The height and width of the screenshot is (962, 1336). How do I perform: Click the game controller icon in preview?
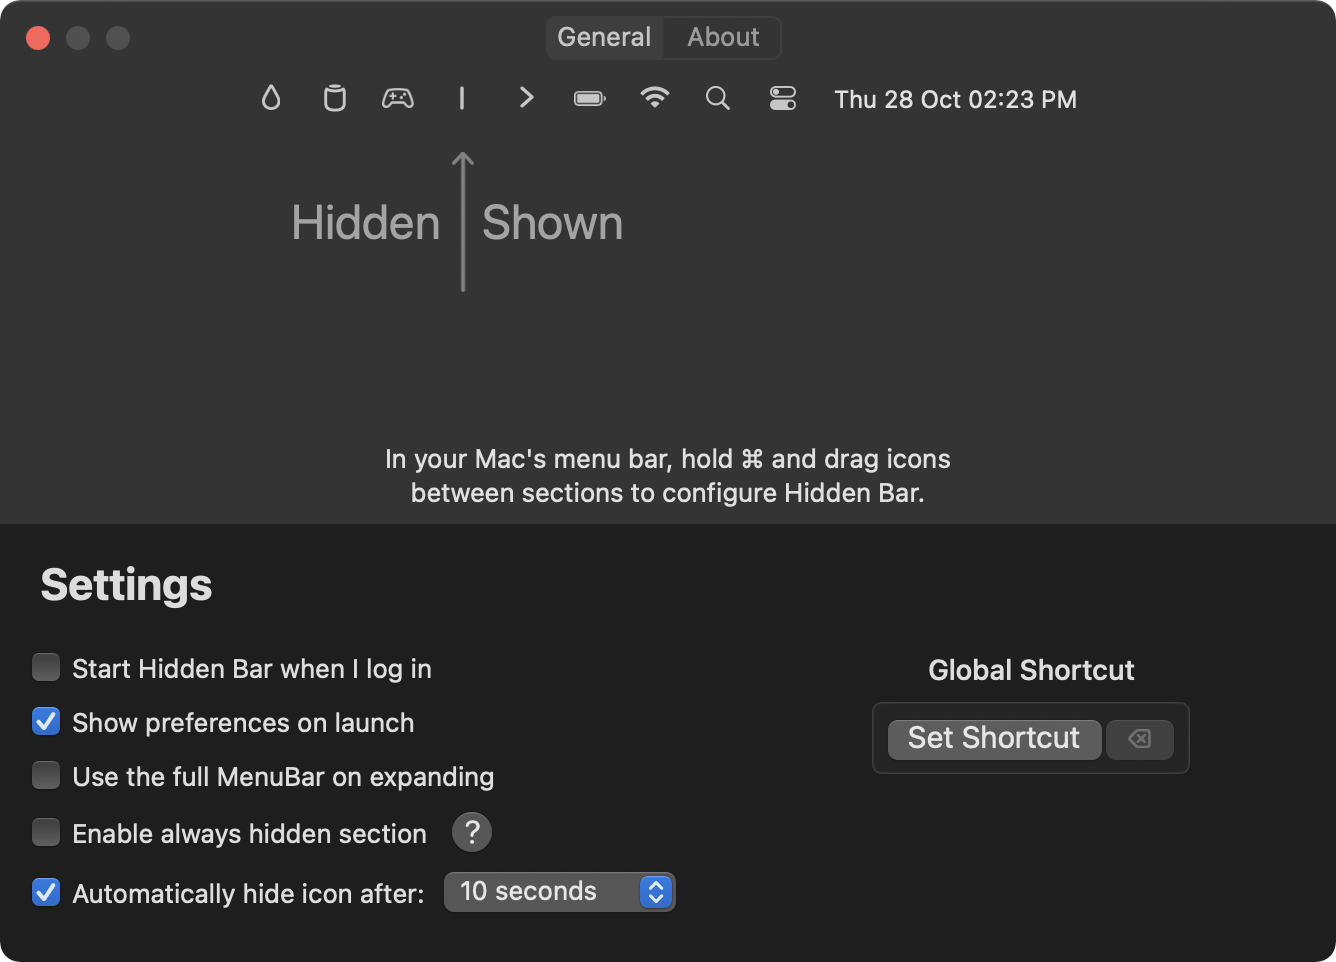pyautogui.click(x=398, y=98)
